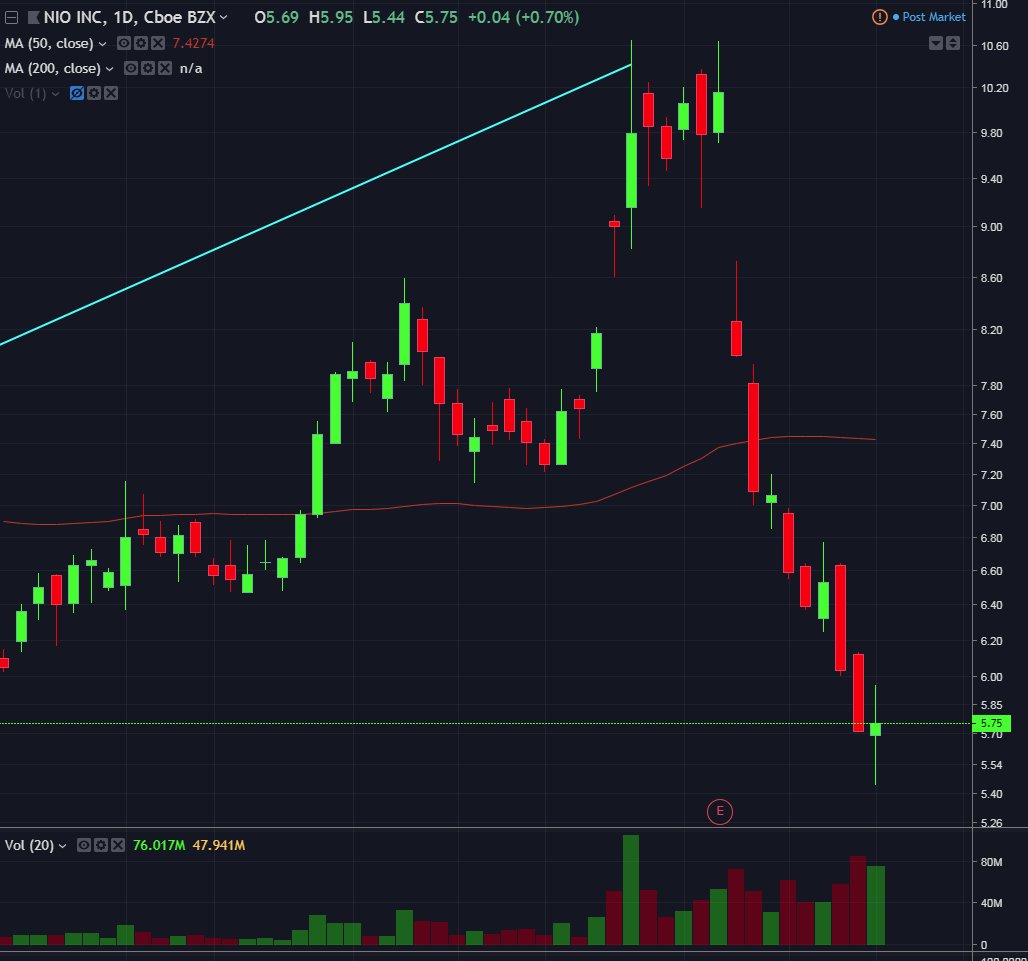
Task: Remove the MA (50, close) indicator
Action: [158, 43]
